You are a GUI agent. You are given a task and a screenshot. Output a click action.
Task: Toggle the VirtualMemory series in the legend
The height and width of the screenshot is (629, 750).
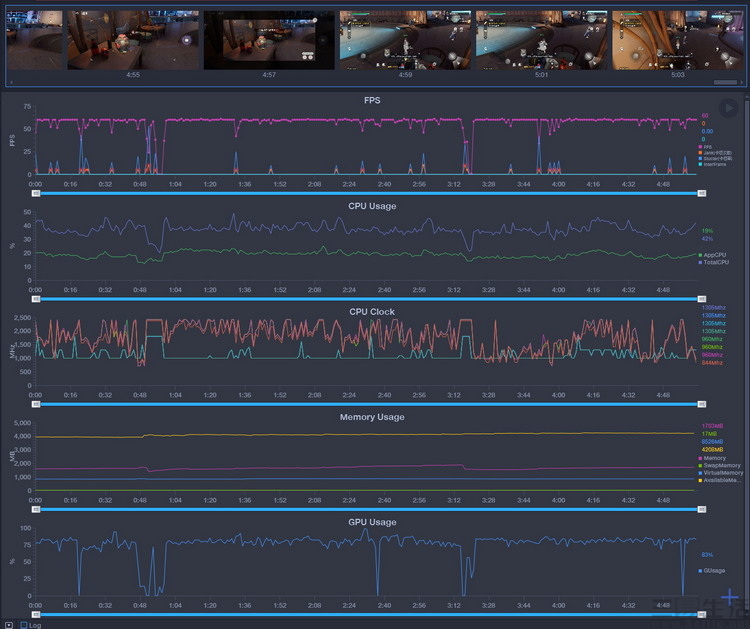pos(721,473)
